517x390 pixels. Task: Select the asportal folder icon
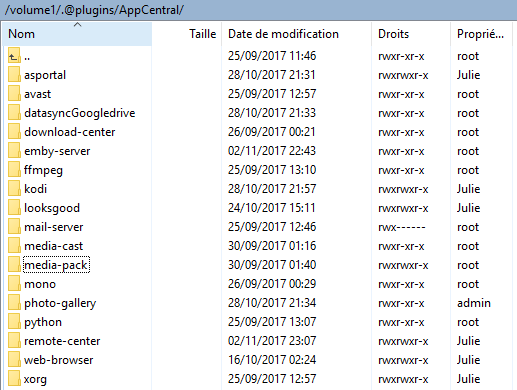pyautogui.click(x=14, y=74)
